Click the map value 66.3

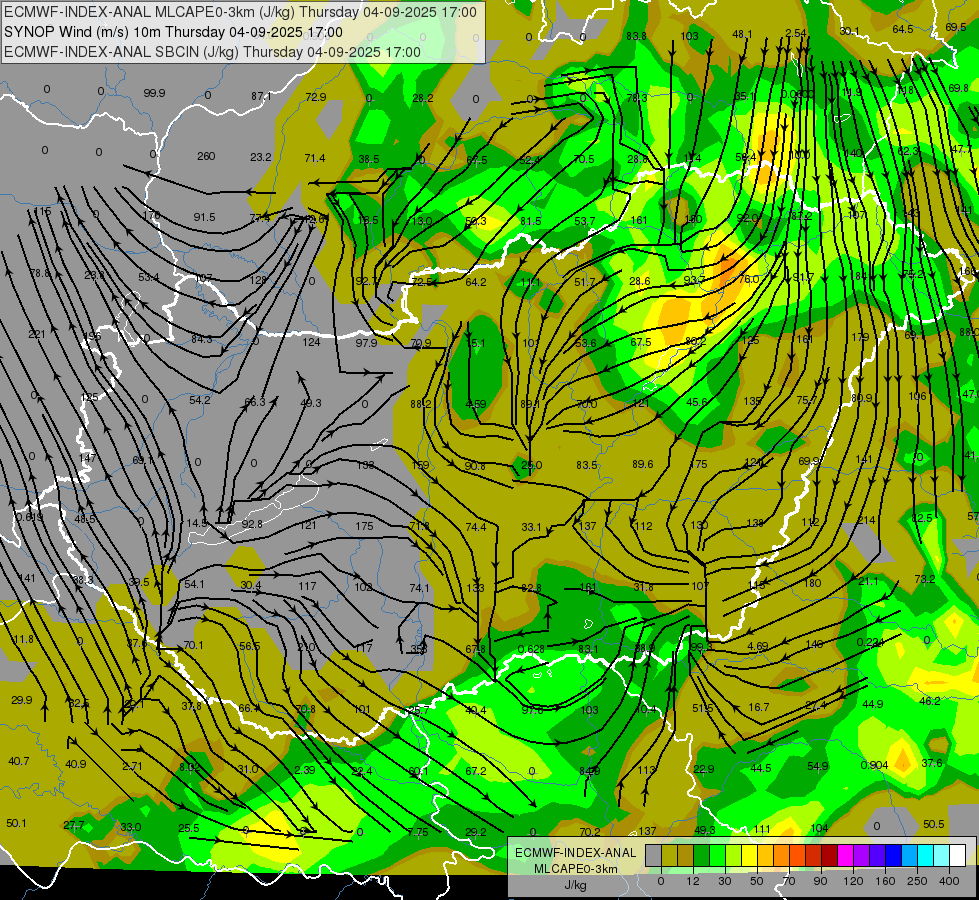[x=255, y=402]
